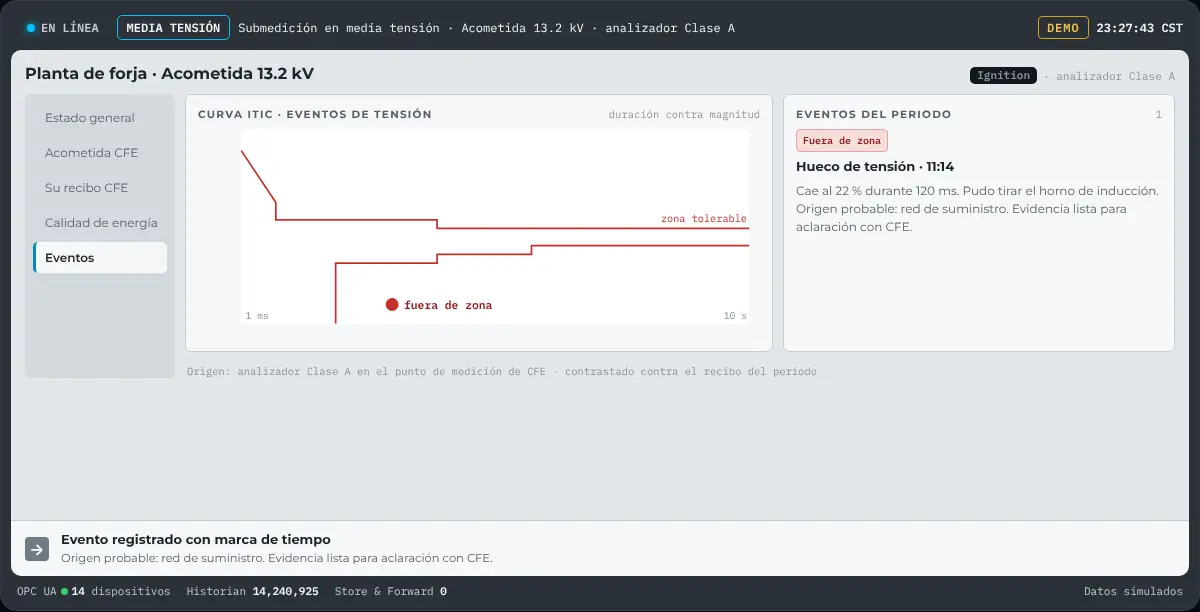1200x612 pixels.
Task: Click the Historian 14,240,925 counter
Action: [x=253, y=591]
